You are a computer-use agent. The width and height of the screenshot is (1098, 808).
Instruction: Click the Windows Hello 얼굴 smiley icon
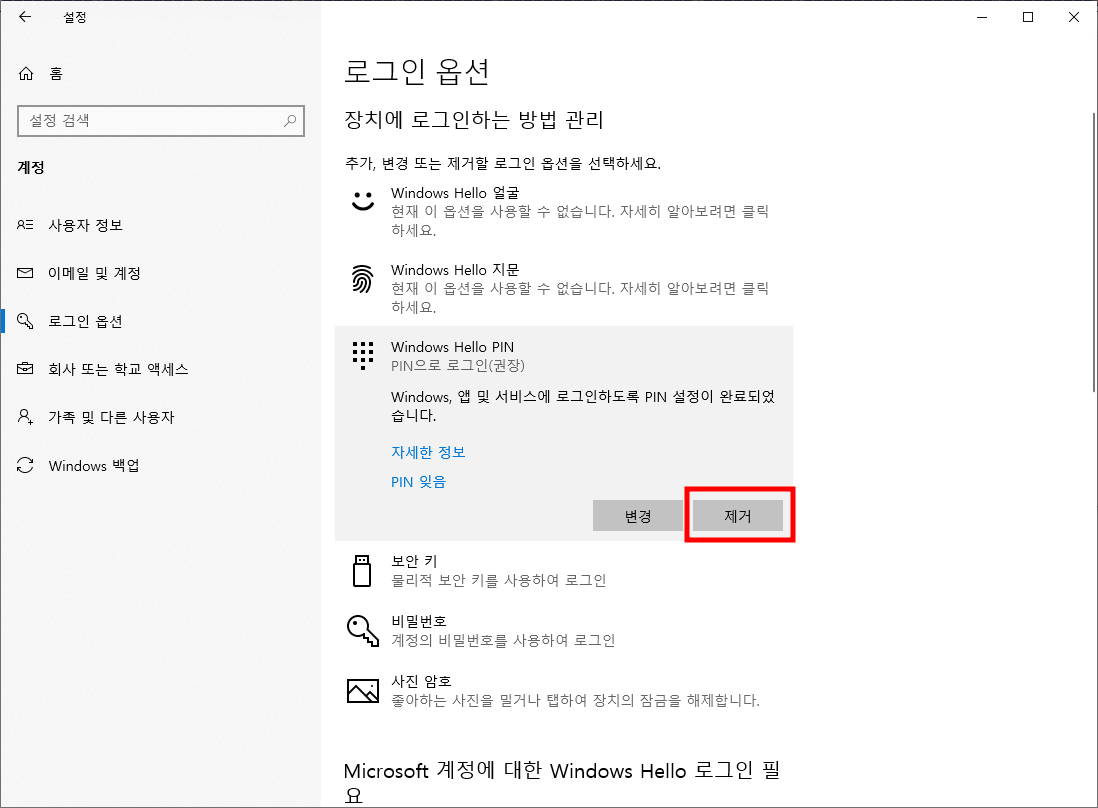coord(363,201)
